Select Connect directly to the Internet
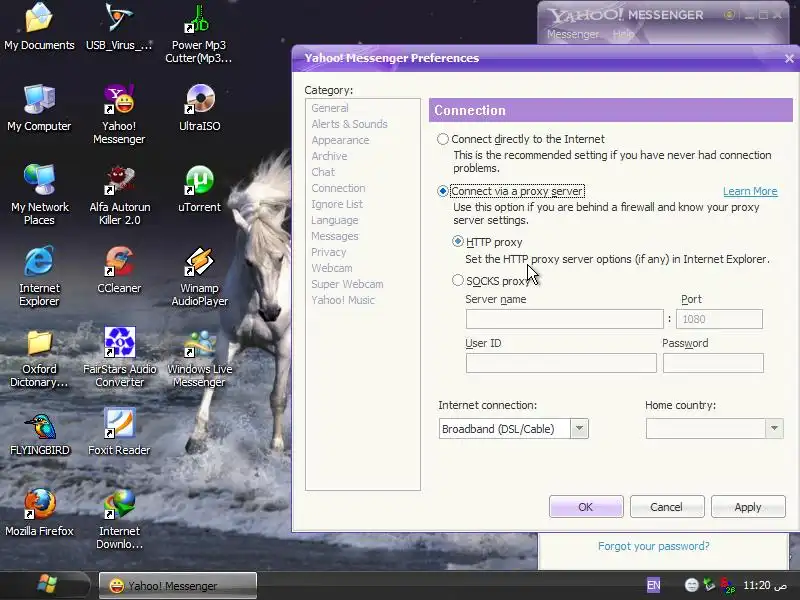Screen dimensions: 800x600 (443, 139)
